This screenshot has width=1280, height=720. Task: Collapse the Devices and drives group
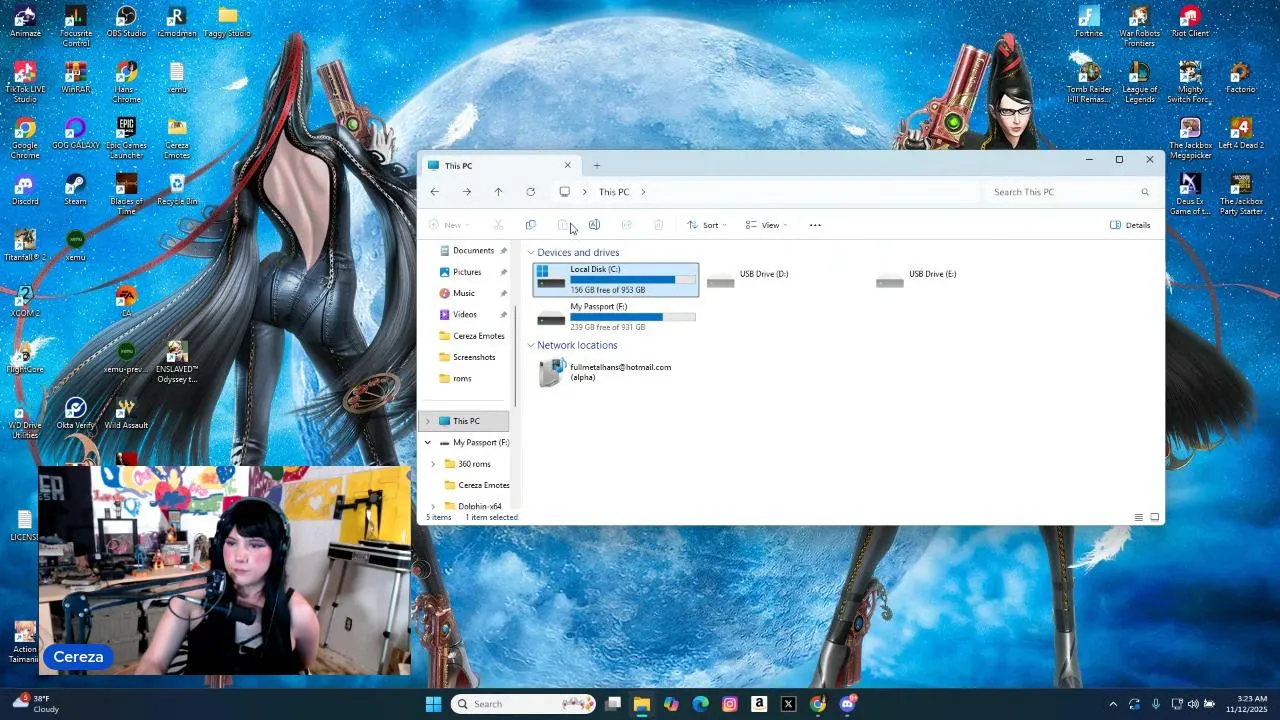point(531,253)
